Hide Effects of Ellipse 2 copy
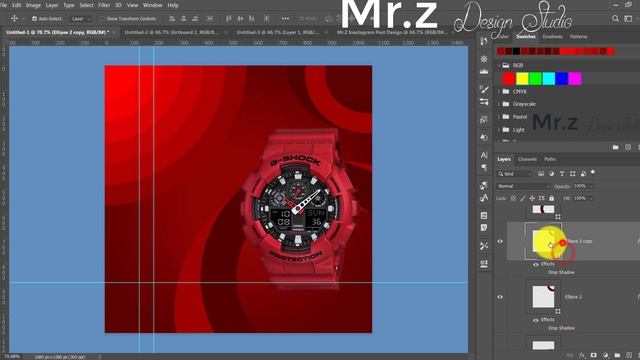This screenshot has height=360, width=640. coord(536,264)
